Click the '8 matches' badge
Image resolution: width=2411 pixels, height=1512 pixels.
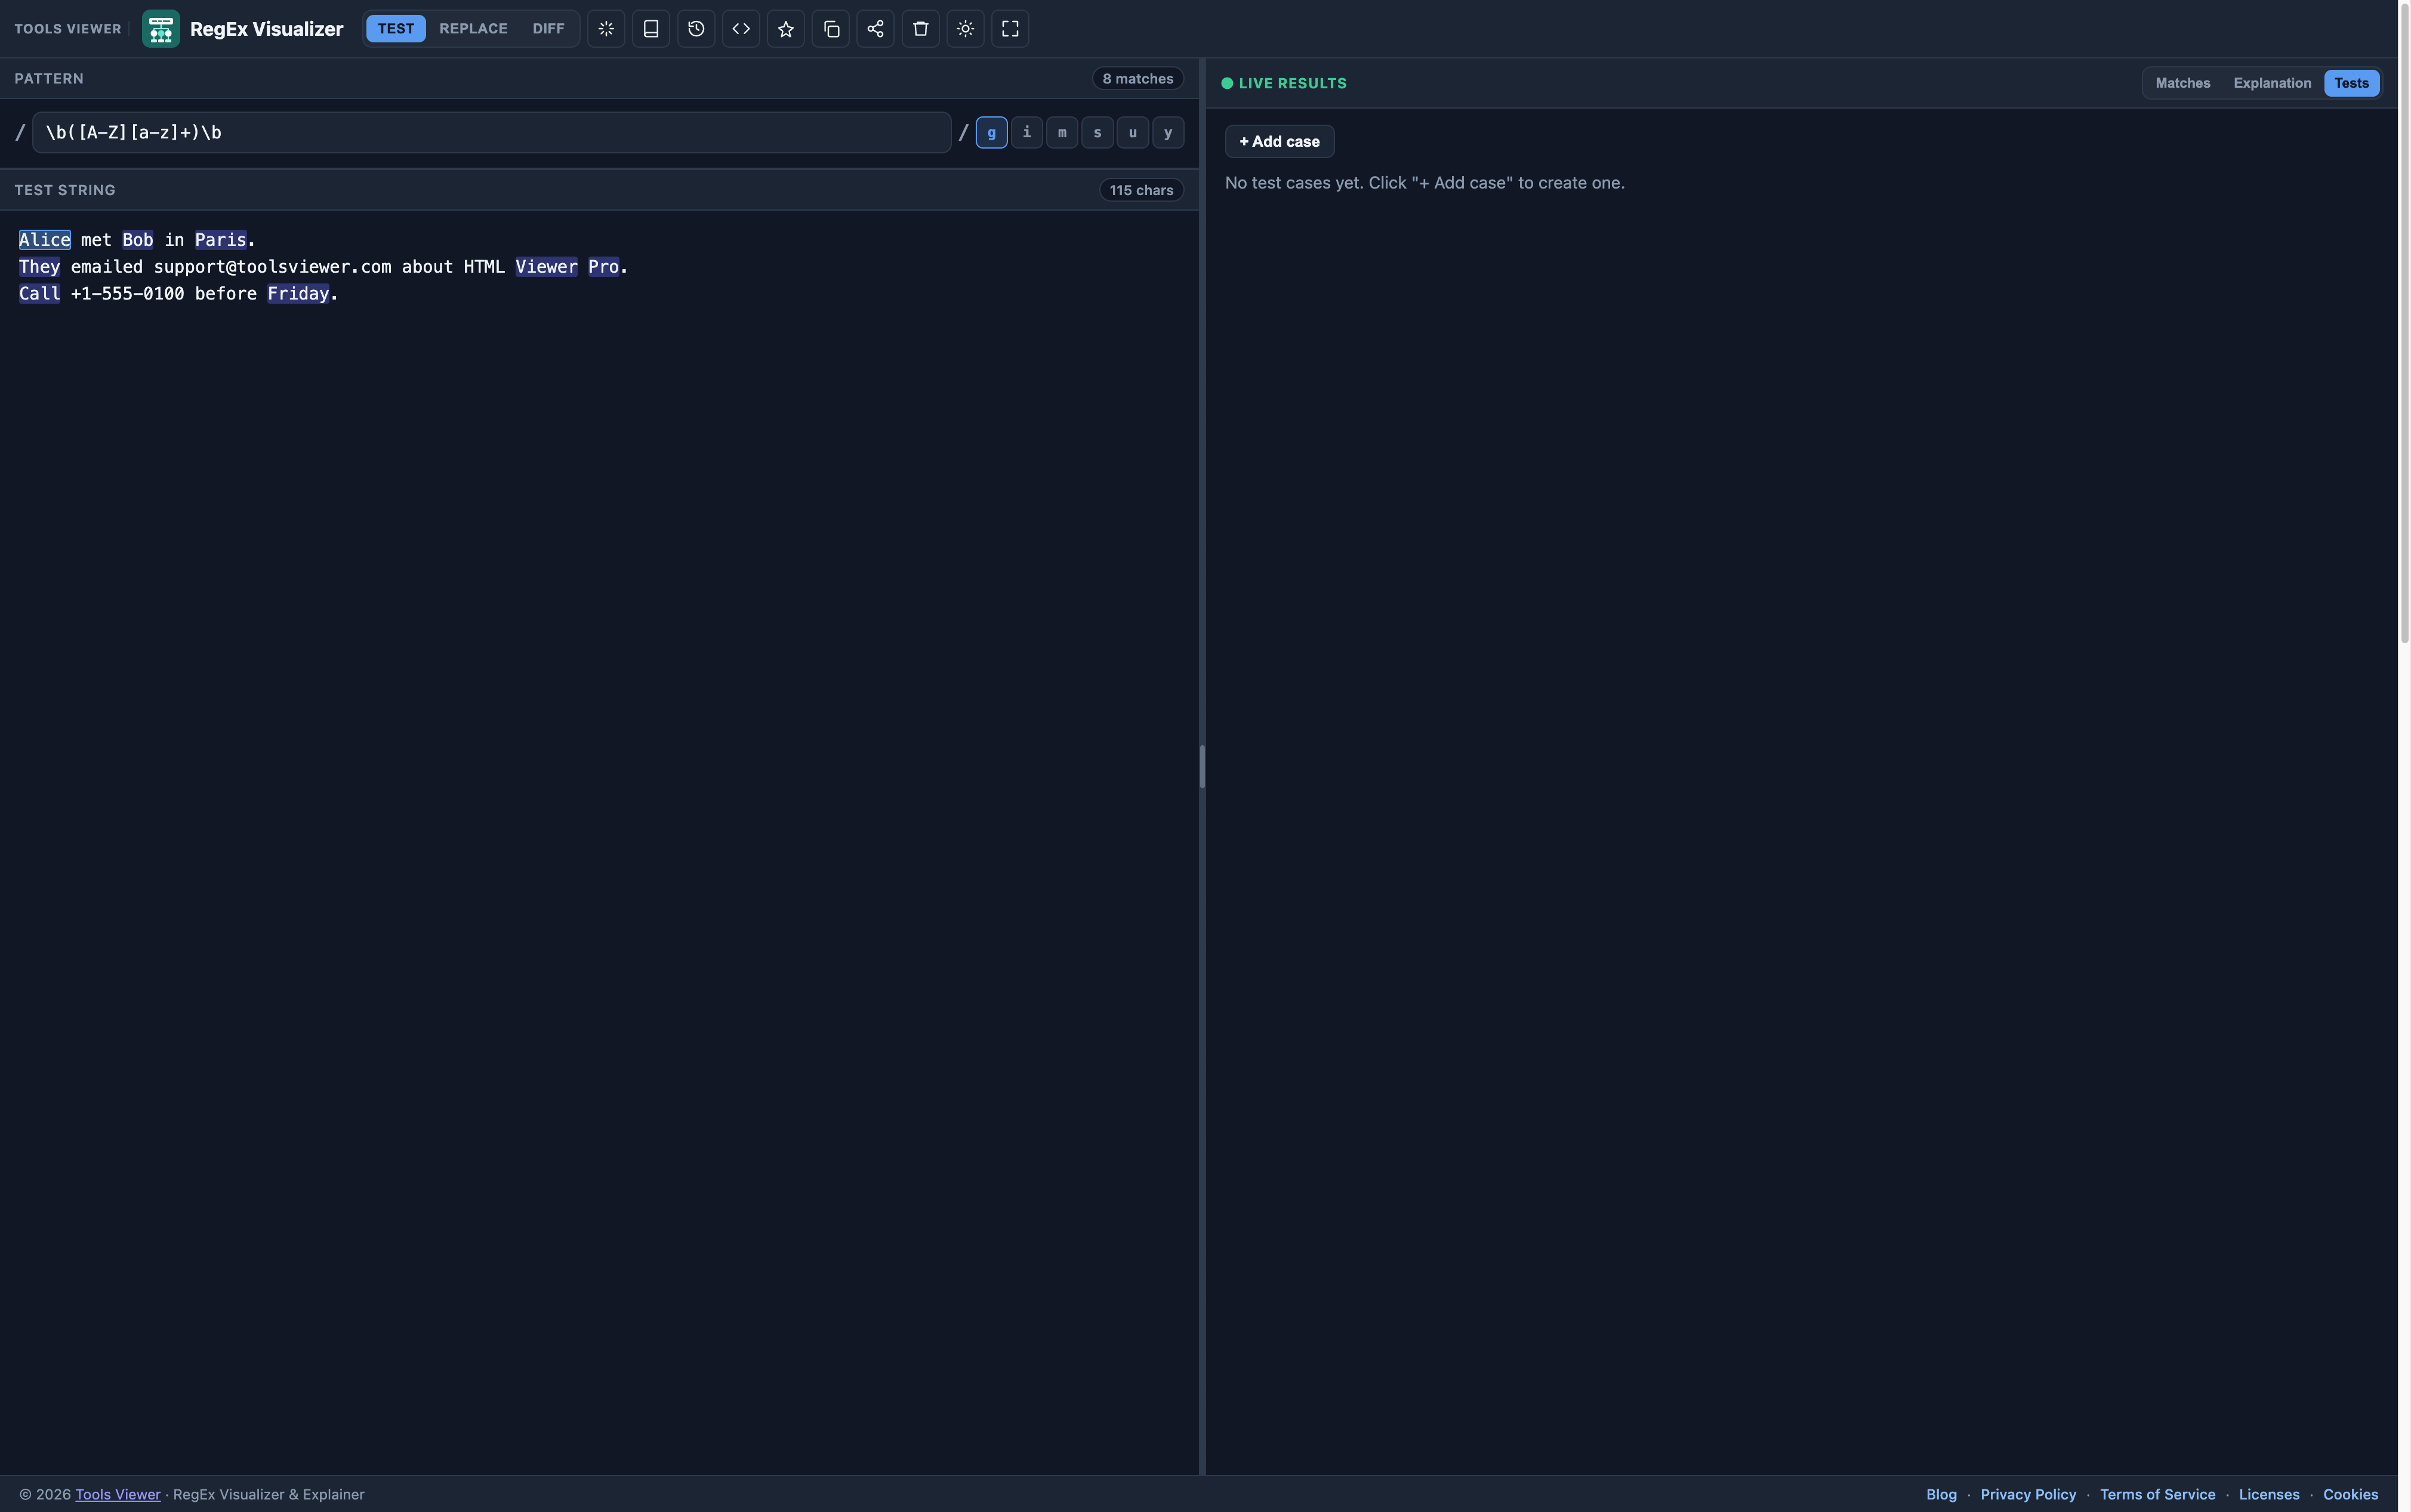[1138, 79]
